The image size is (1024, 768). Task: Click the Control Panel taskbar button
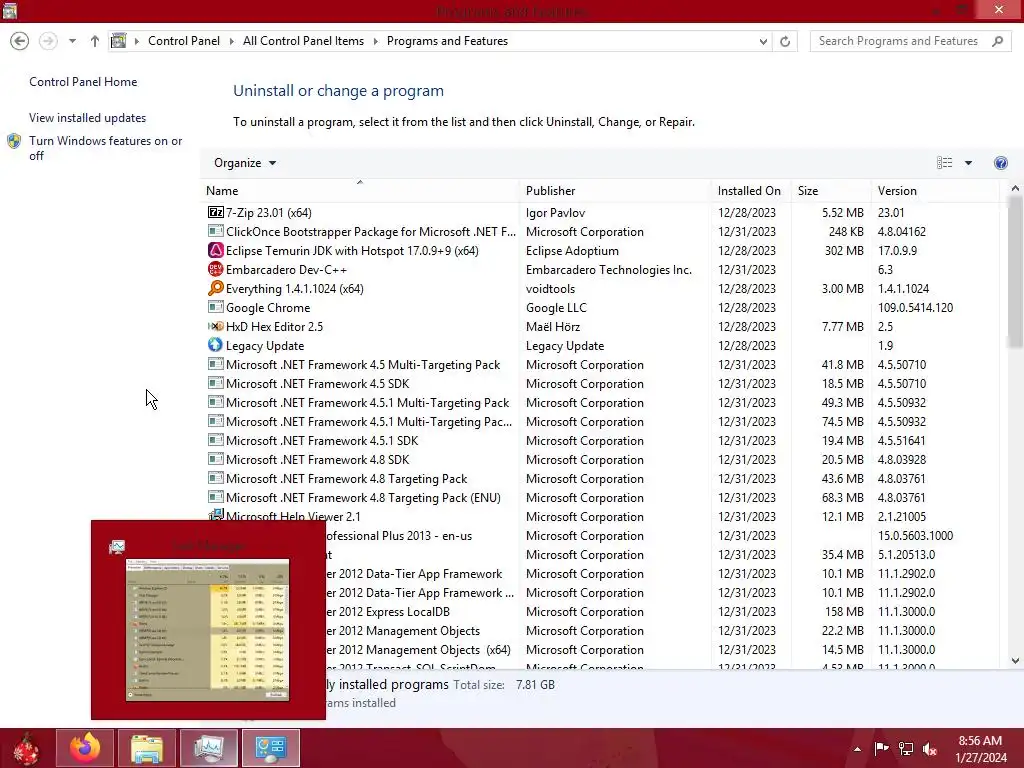click(x=270, y=748)
